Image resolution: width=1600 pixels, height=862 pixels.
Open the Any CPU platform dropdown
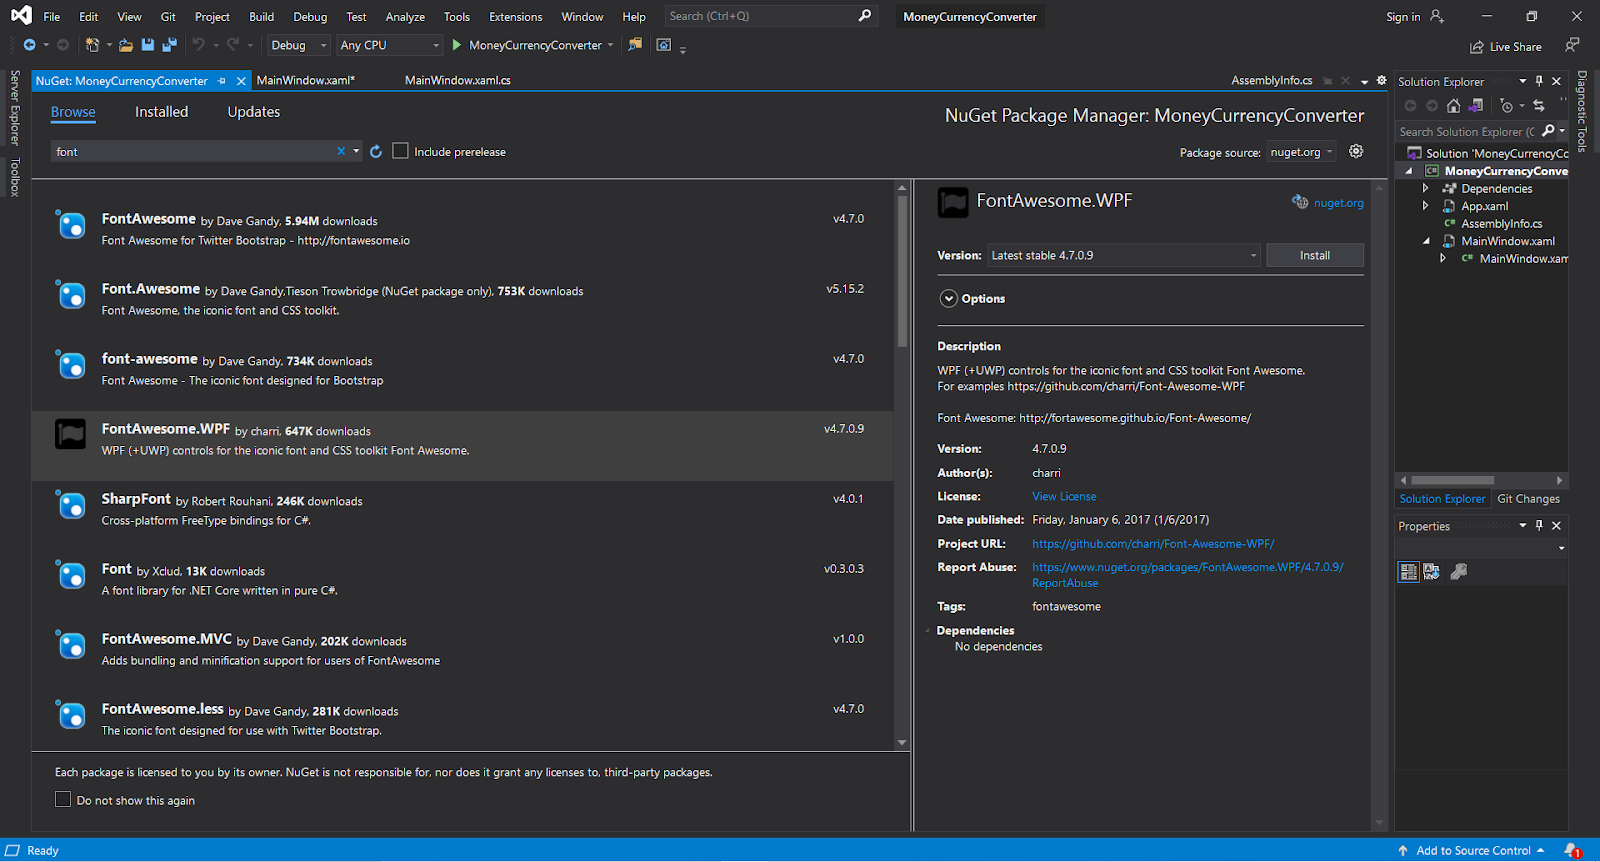point(389,45)
